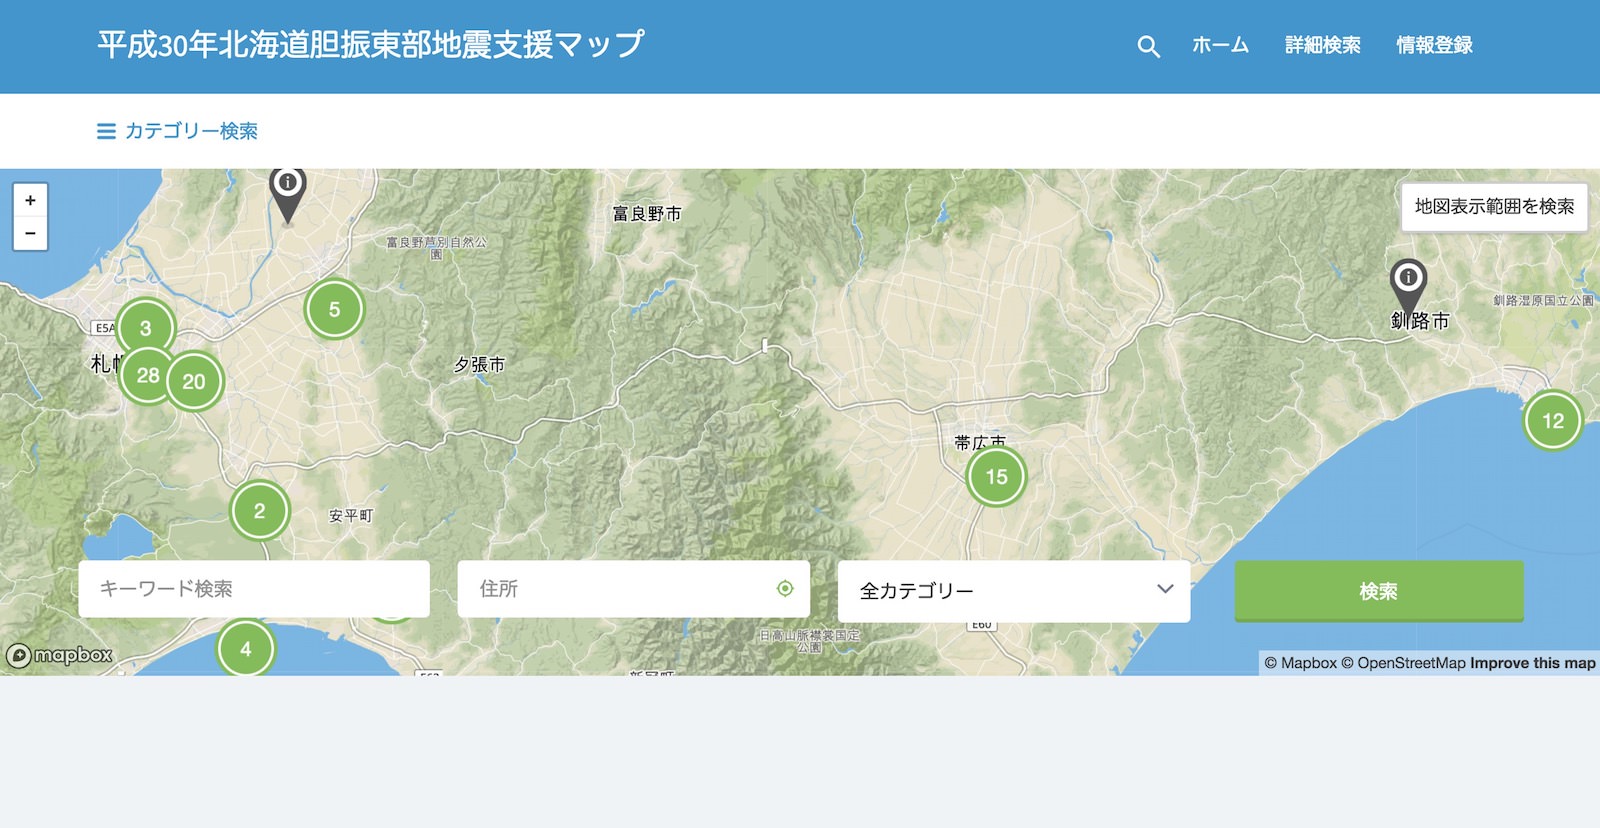Click the hamburger icon beside カテゴリー検索

tap(106, 131)
